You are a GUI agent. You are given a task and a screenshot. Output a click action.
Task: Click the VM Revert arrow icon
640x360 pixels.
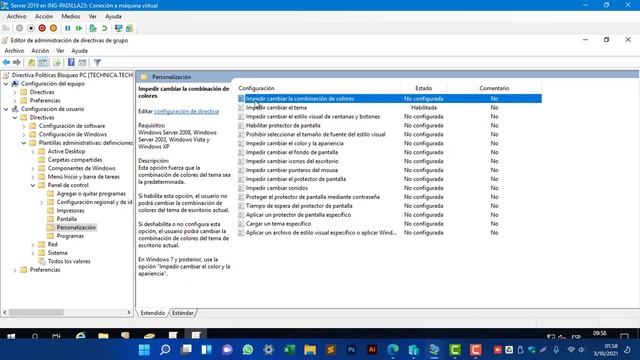point(104,28)
